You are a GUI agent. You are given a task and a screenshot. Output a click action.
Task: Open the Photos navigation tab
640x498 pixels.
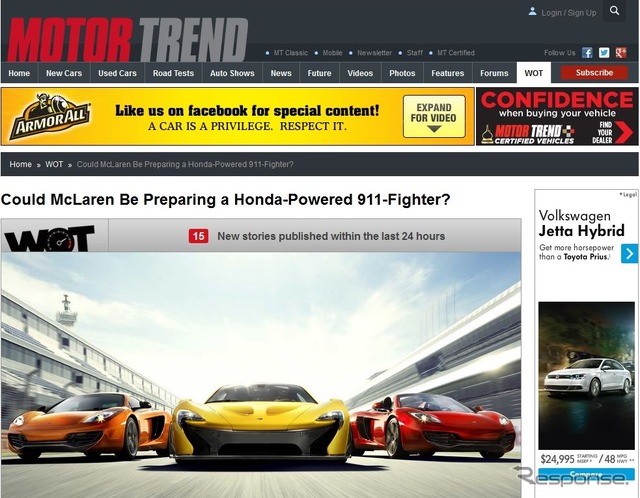(x=402, y=73)
